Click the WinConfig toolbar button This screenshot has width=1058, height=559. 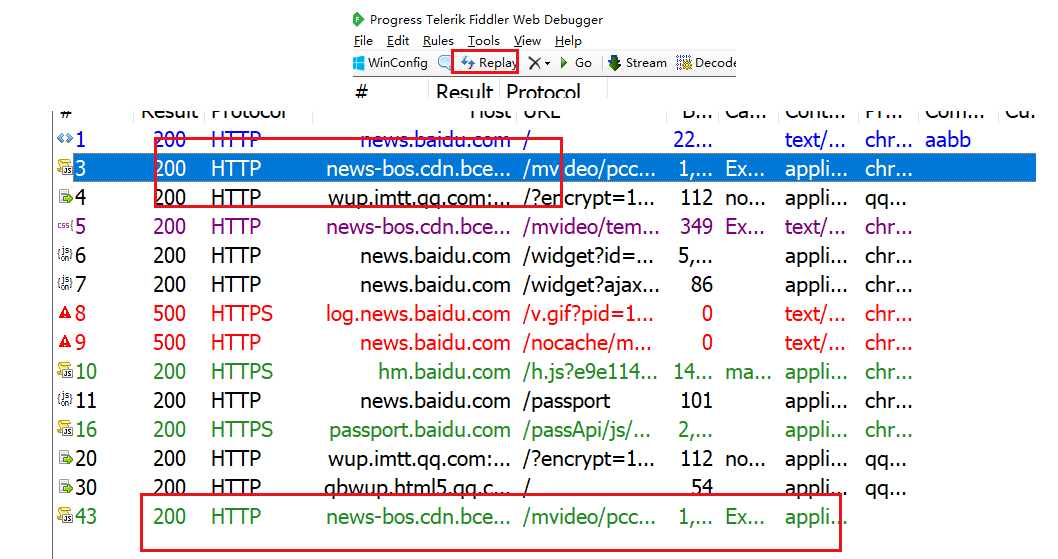click(x=390, y=63)
